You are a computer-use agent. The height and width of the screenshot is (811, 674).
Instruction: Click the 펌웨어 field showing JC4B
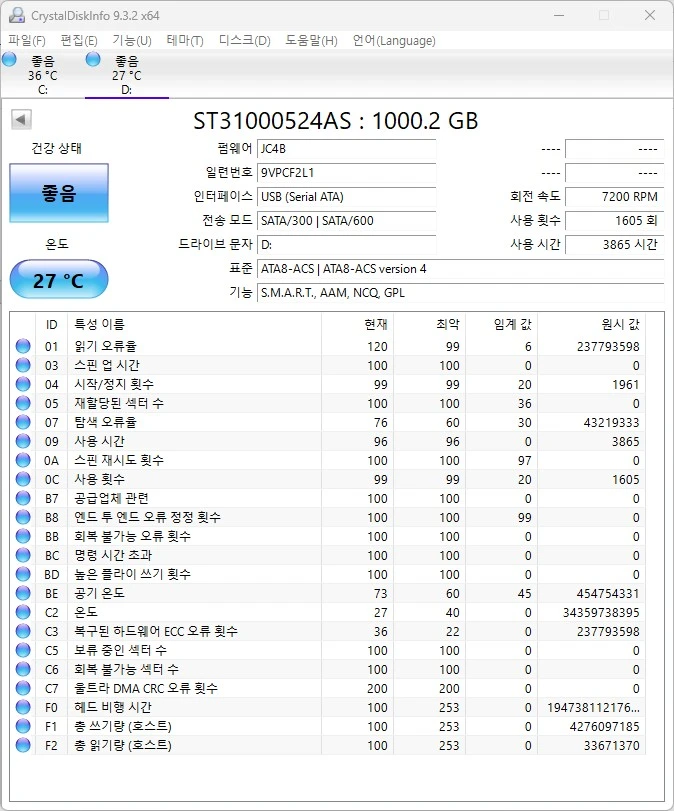click(x=347, y=149)
